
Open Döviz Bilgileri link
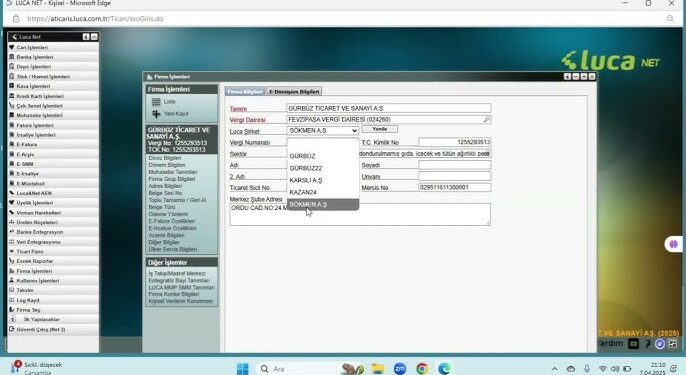(x=164, y=158)
